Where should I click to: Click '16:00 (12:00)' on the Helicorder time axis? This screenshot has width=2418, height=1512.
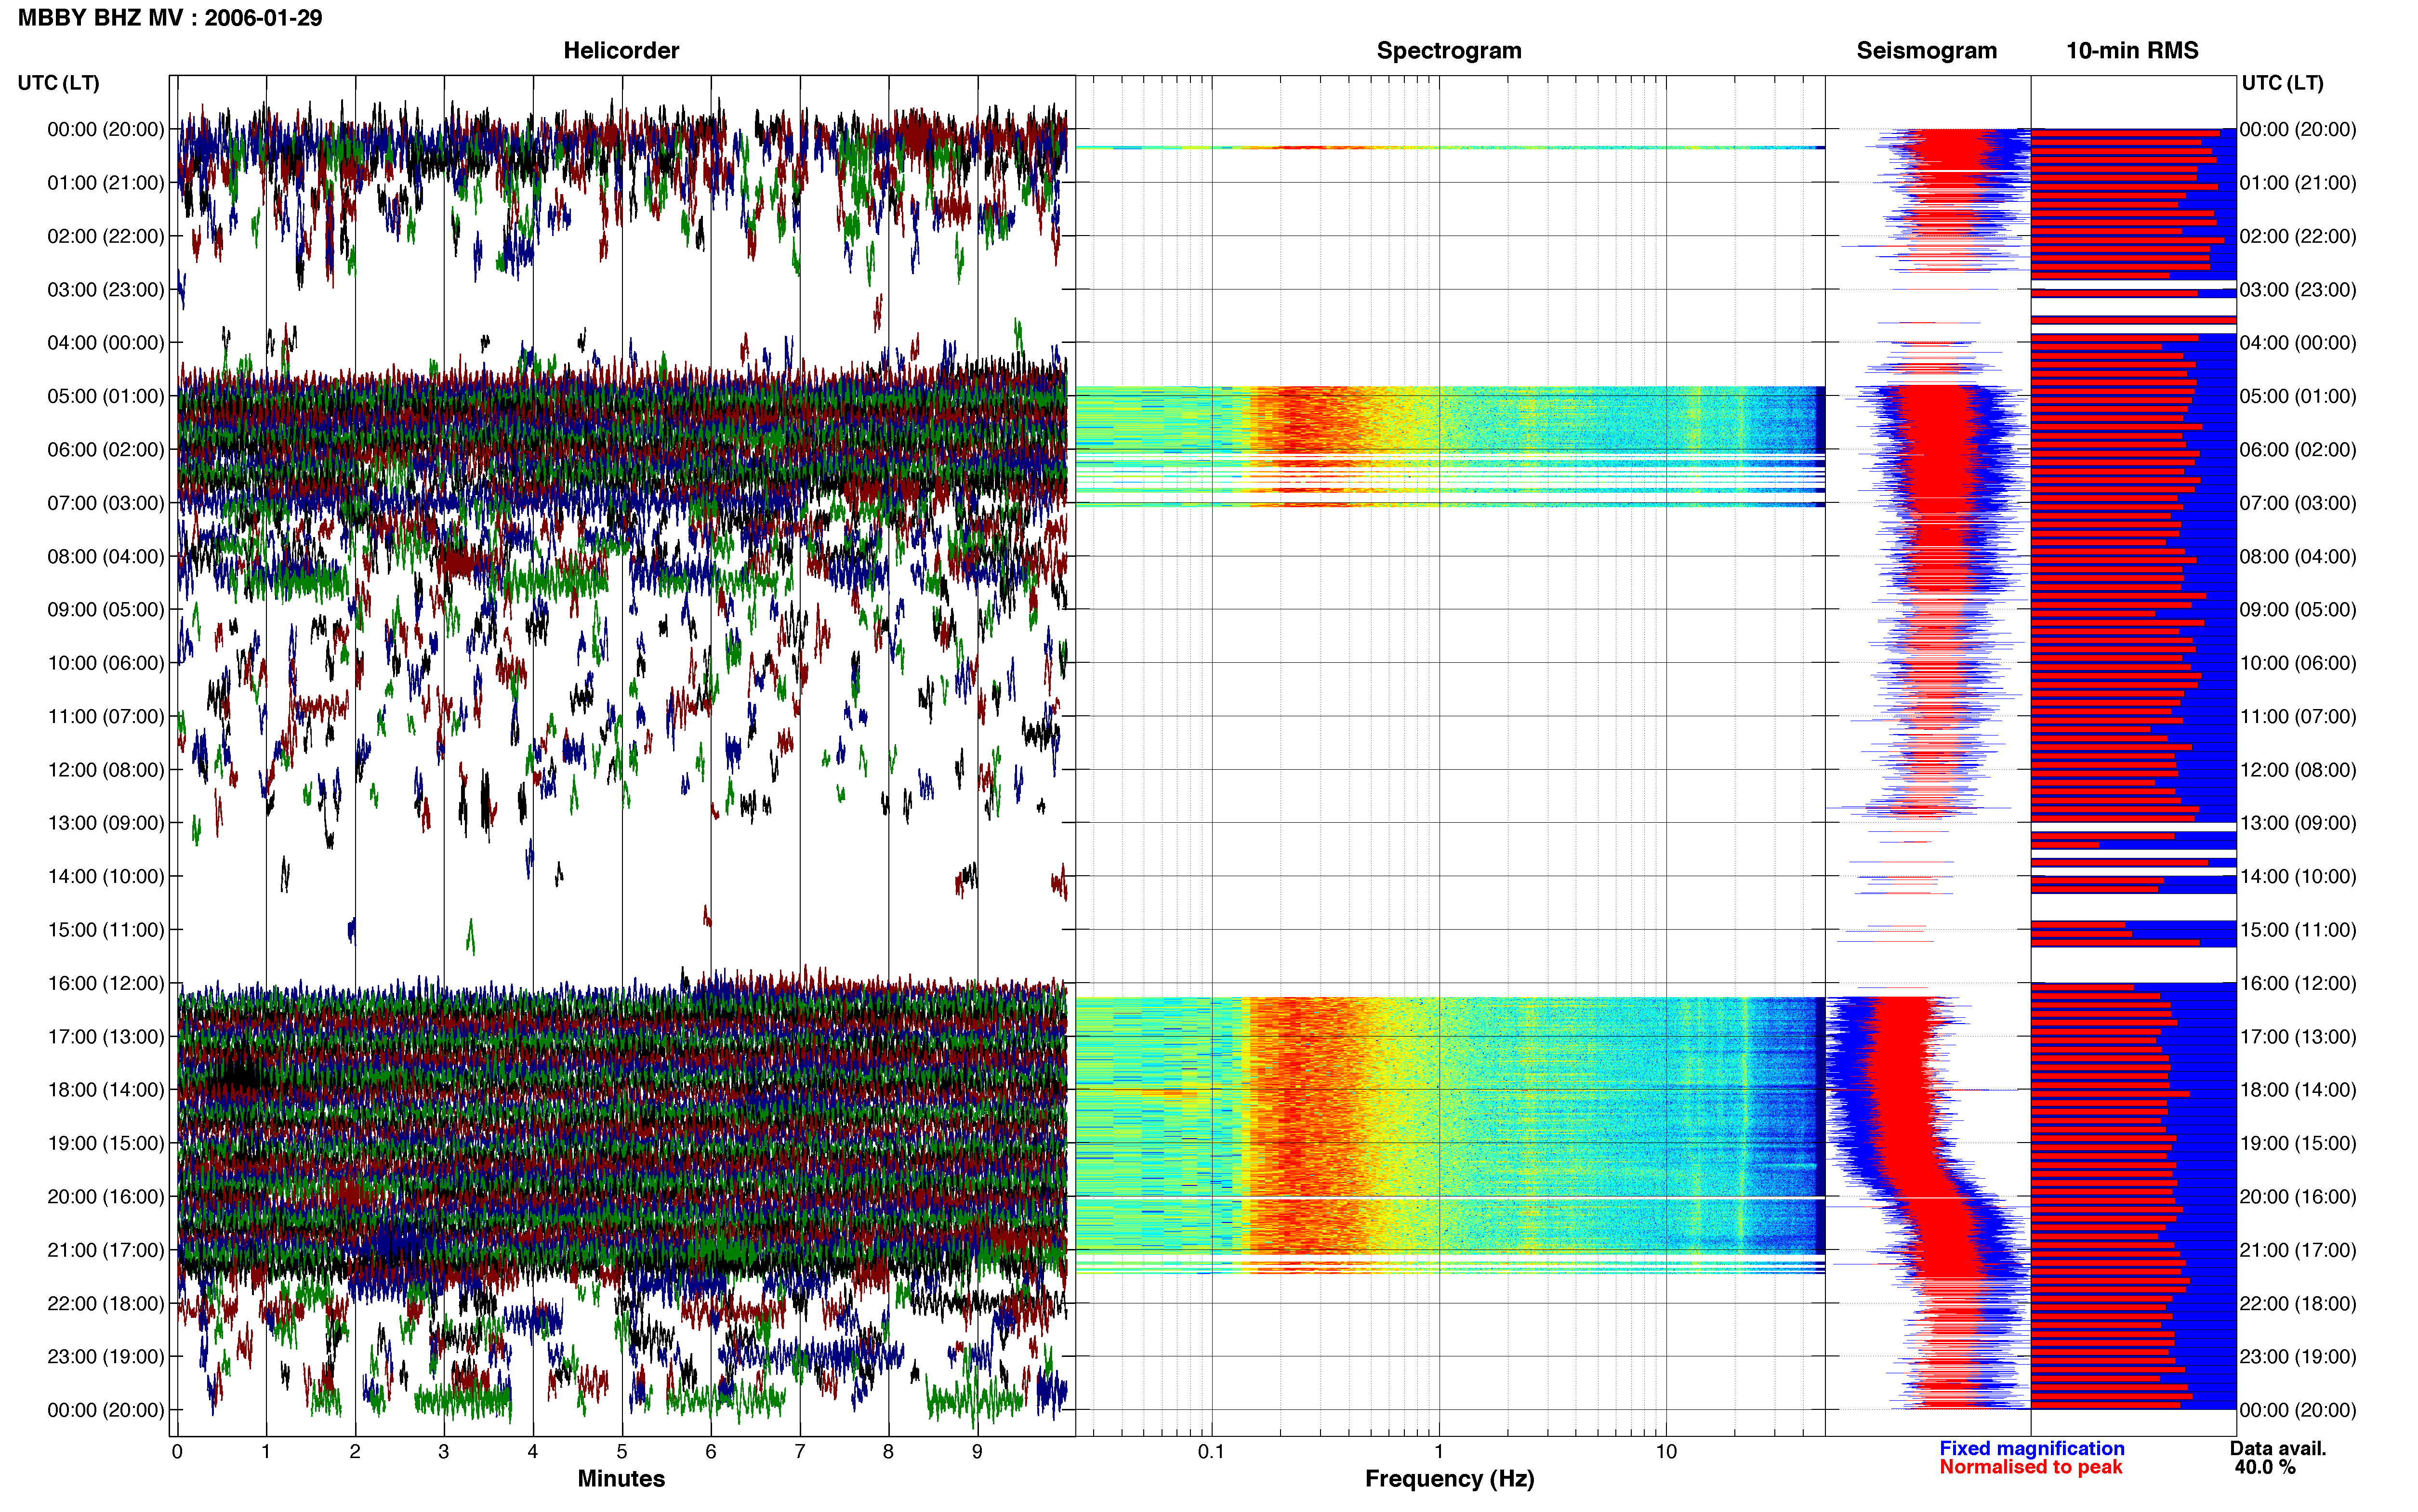click(x=106, y=983)
